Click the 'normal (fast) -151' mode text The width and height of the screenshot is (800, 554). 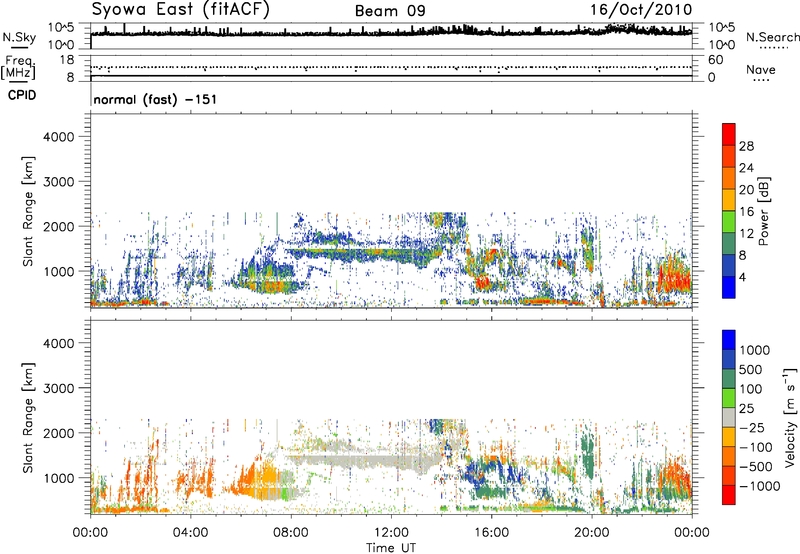[155, 99]
